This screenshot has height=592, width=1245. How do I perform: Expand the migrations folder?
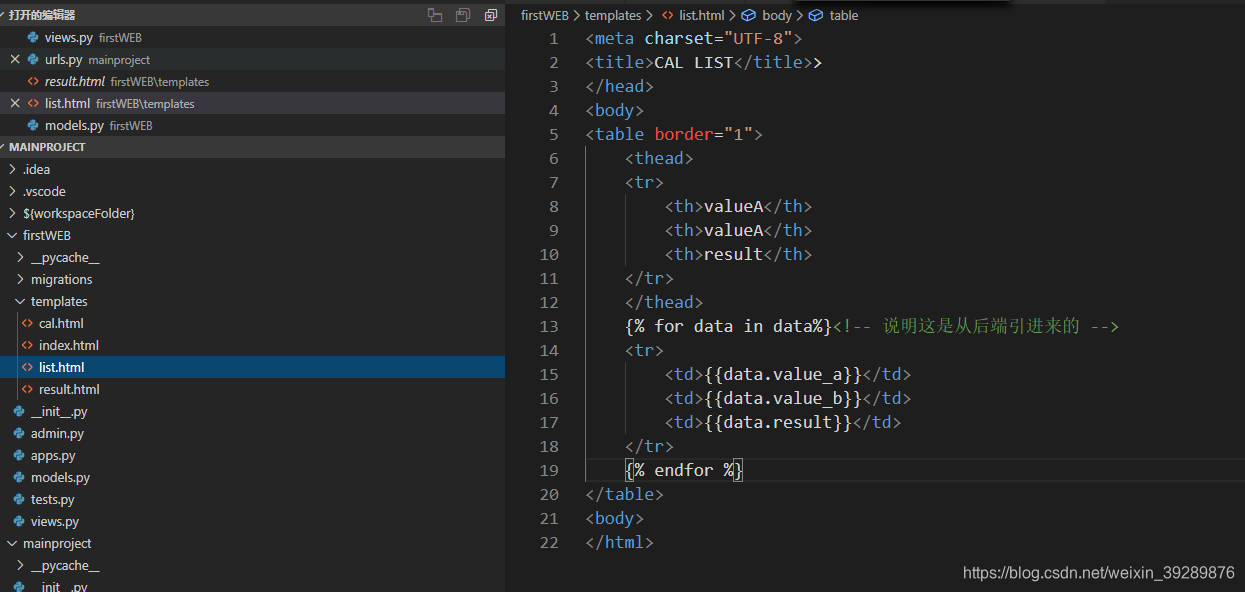[x=20, y=279]
